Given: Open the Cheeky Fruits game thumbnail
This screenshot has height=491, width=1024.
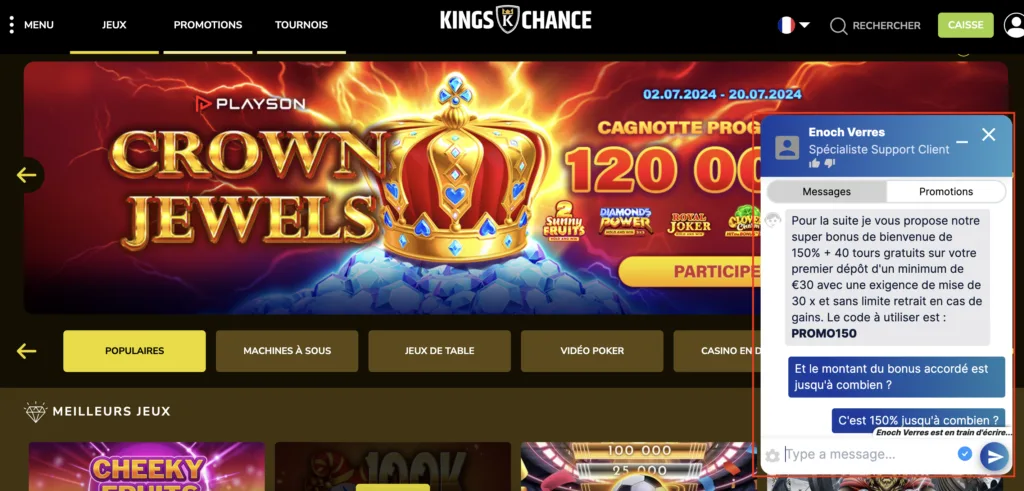Looking at the screenshot, I should [146, 466].
